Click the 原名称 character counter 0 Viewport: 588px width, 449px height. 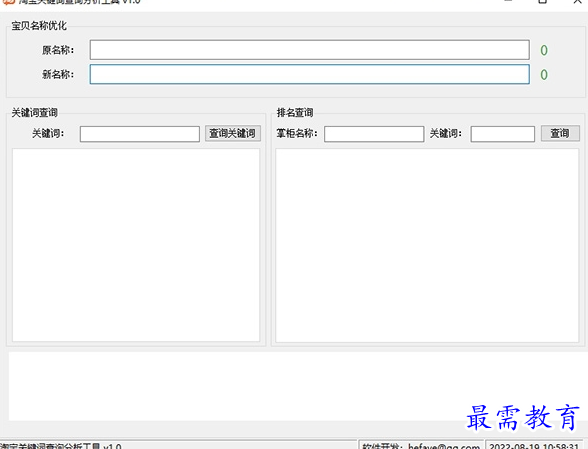(x=544, y=50)
